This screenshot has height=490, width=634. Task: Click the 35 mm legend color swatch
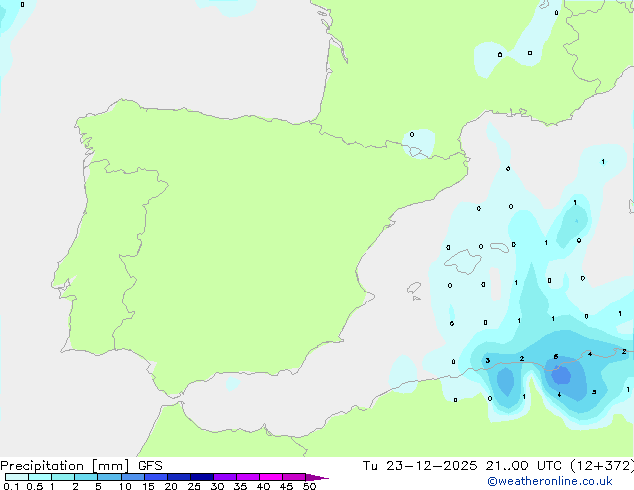click(x=247, y=477)
